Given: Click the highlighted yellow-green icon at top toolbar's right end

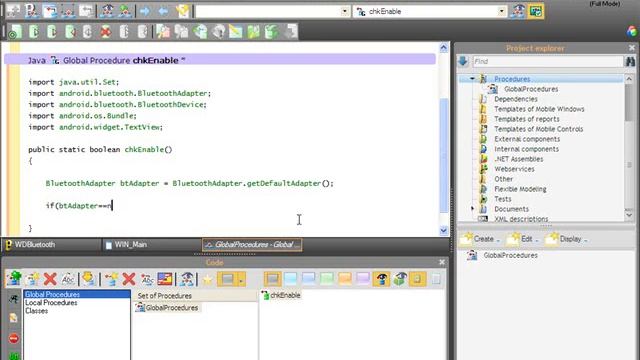Looking at the screenshot, I should pyautogui.click(x=536, y=11).
